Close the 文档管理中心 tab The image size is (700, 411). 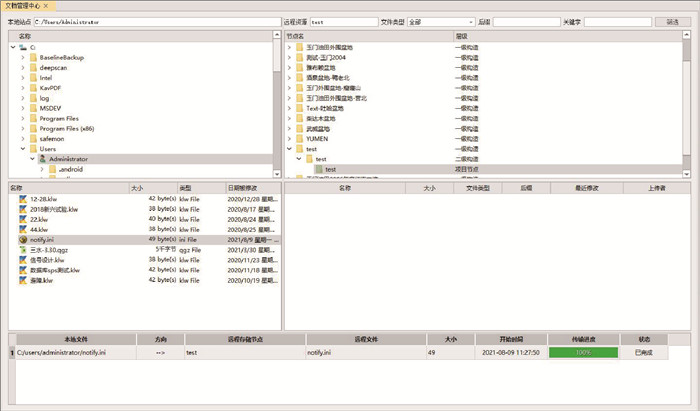(46, 6)
